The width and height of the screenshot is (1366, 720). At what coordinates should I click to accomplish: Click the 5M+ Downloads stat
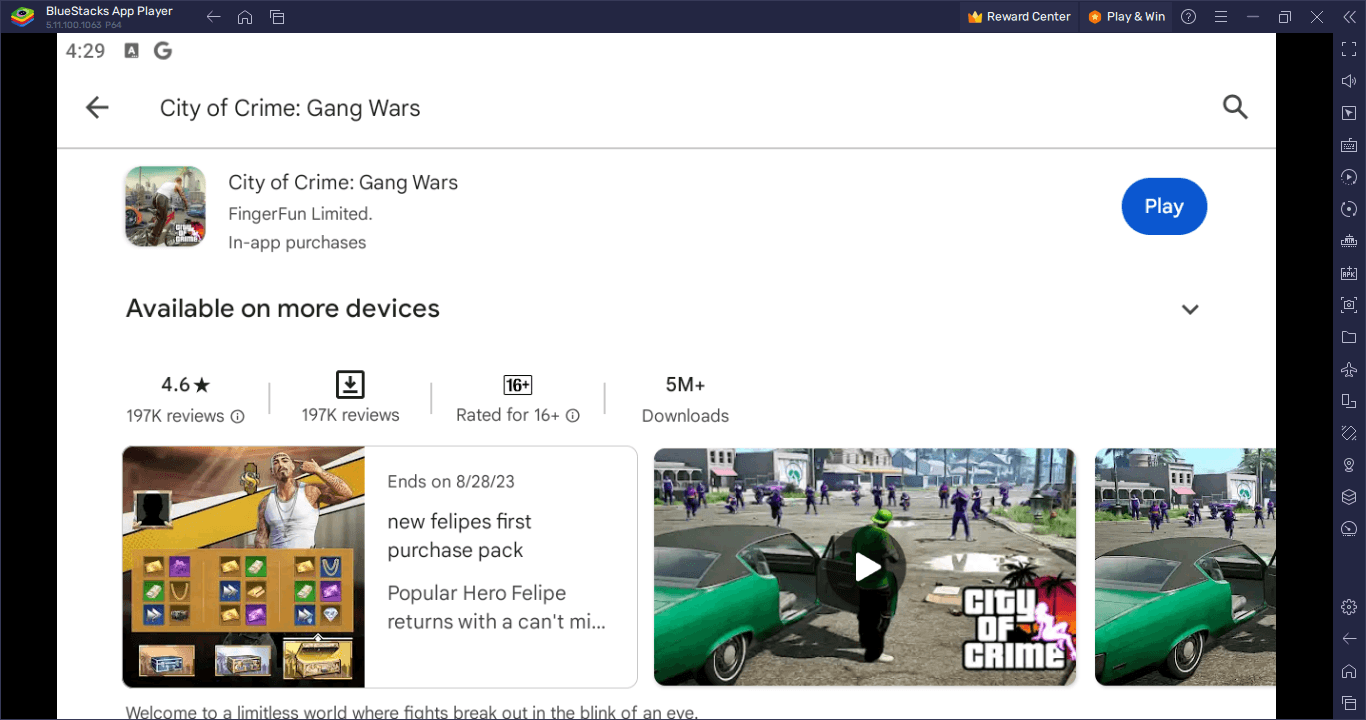click(x=685, y=399)
